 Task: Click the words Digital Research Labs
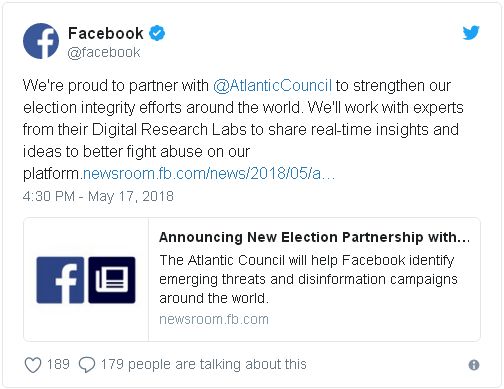(169, 129)
